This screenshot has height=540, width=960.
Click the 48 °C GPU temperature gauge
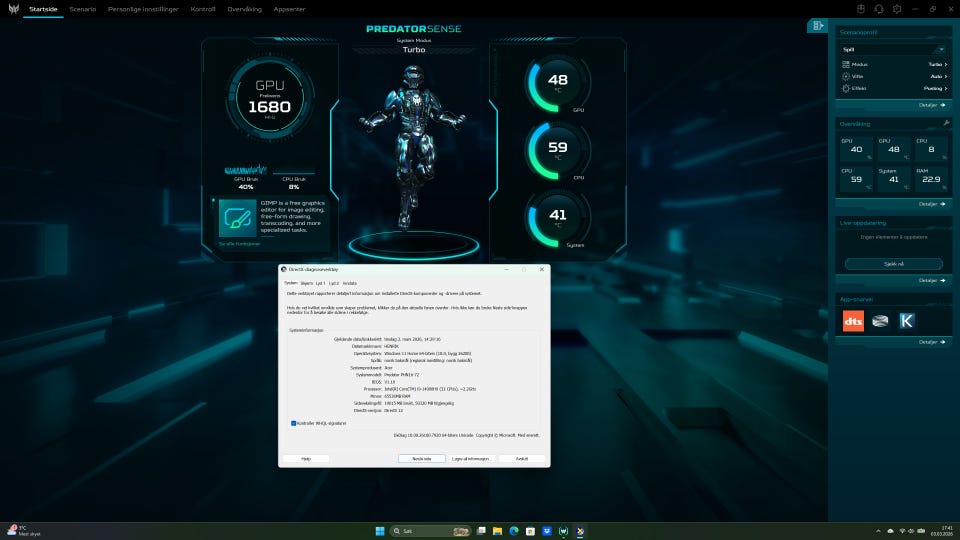click(x=557, y=83)
